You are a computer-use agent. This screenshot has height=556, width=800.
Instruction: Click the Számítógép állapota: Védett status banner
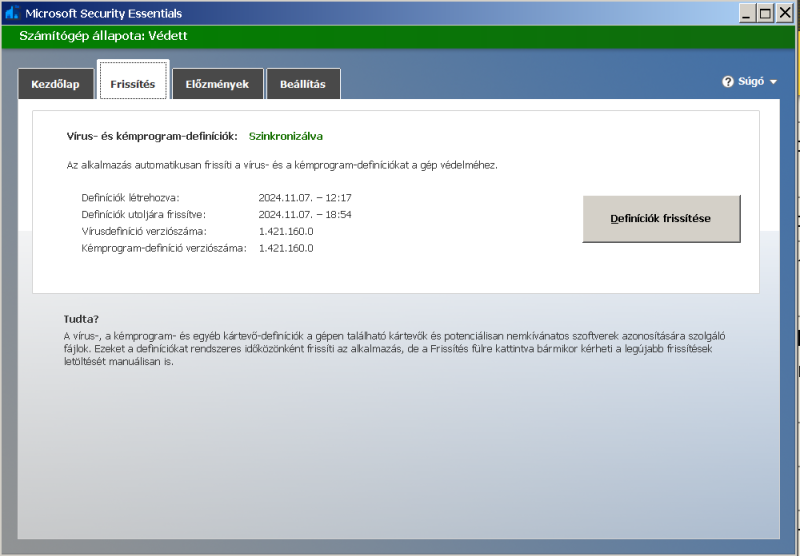point(398,36)
